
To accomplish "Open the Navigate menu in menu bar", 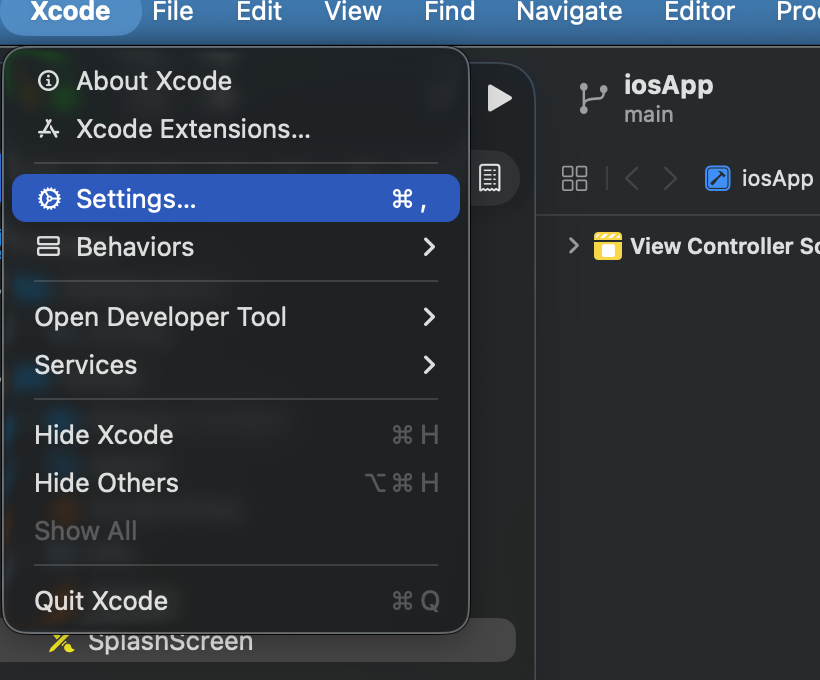I will click(x=569, y=12).
